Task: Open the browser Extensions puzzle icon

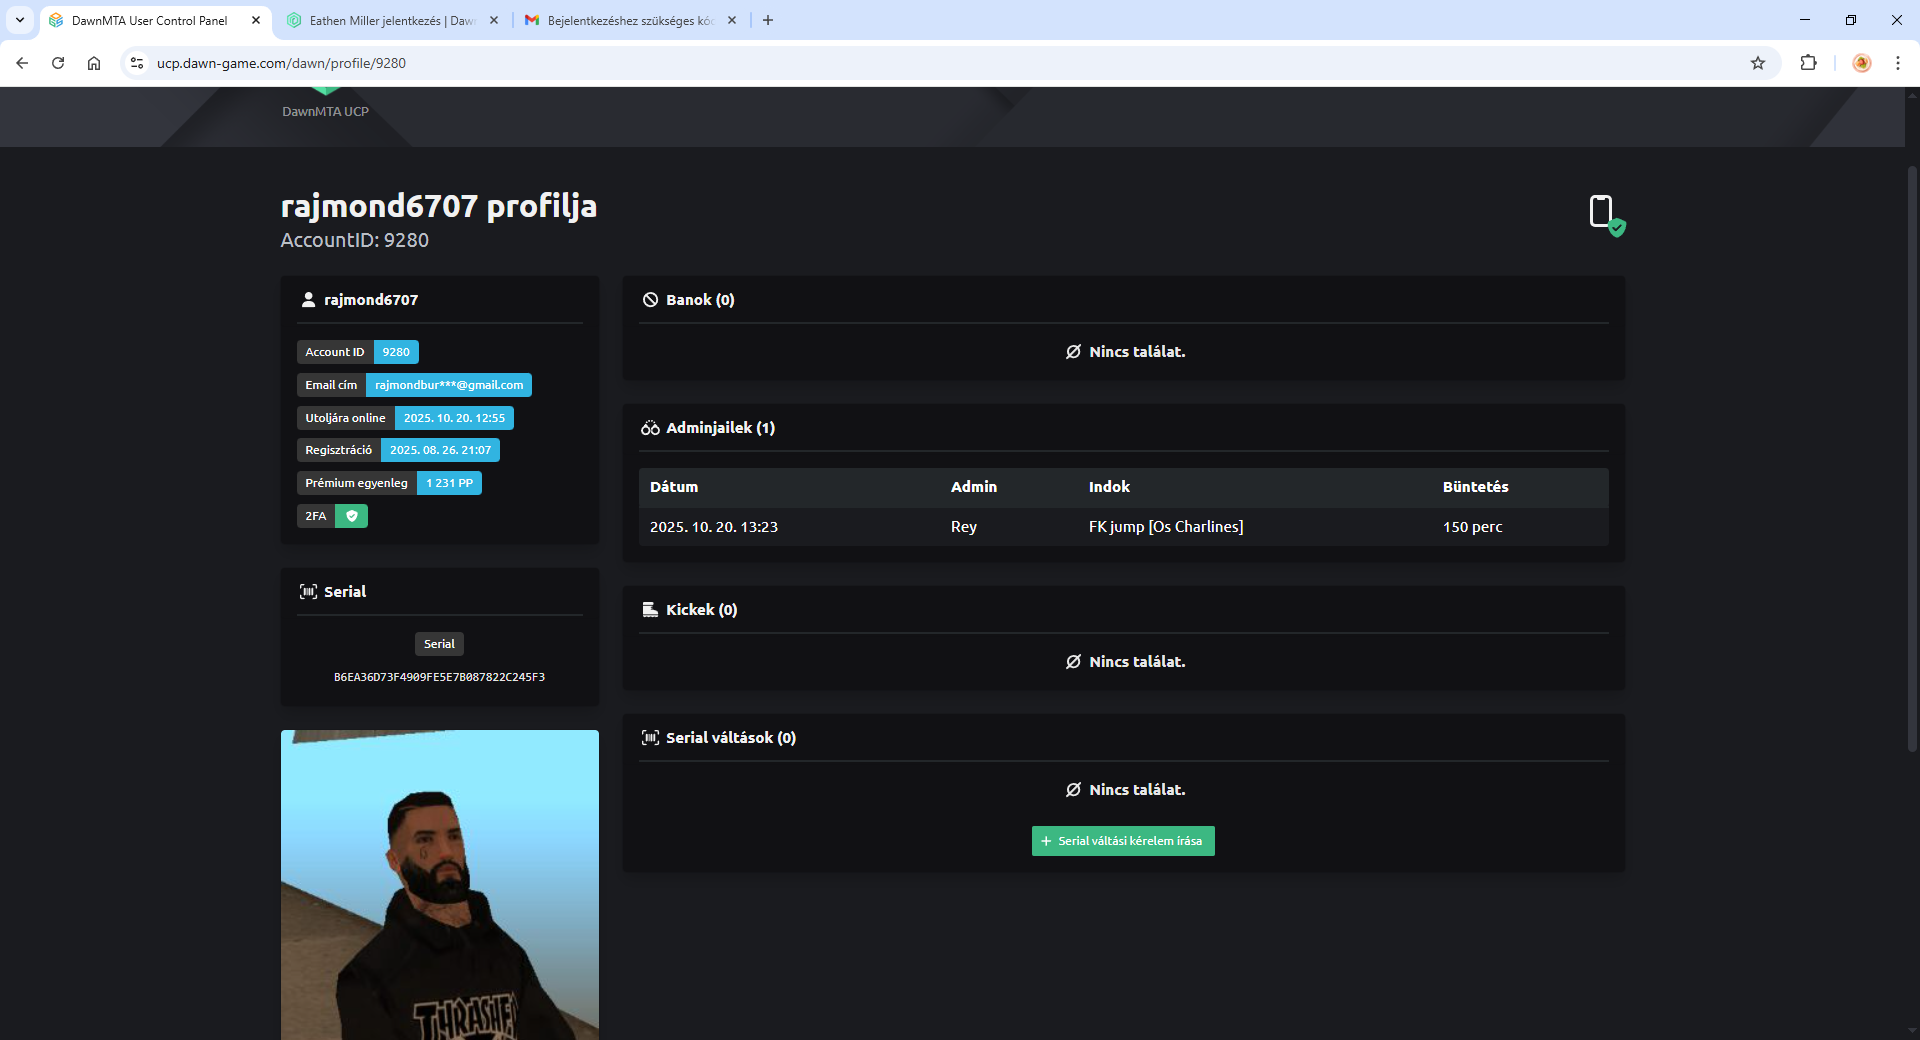Action: click(1808, 63)
